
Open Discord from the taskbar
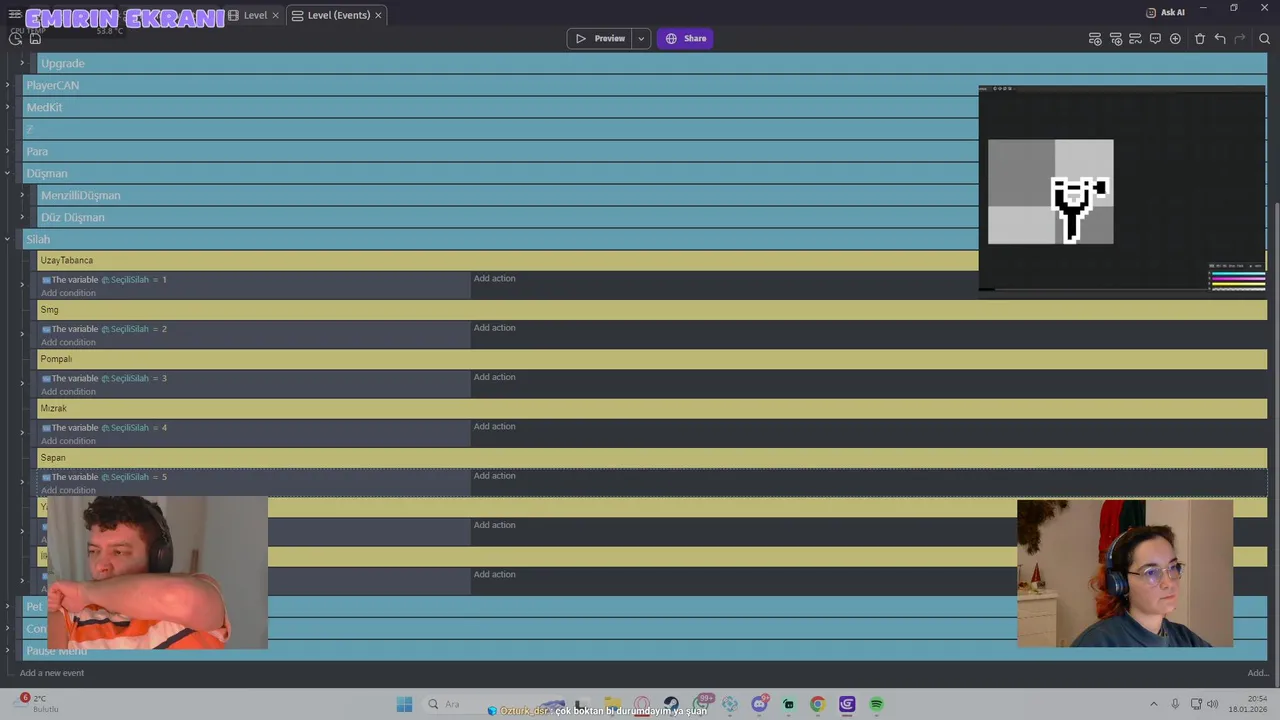[759, 704]
